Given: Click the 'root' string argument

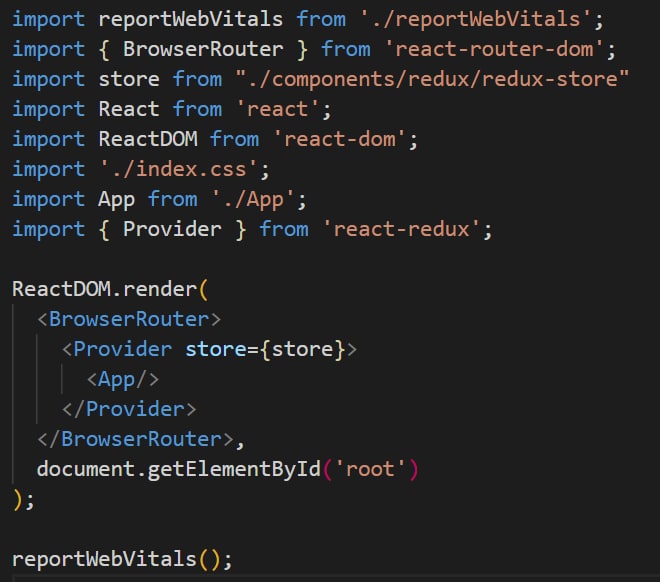Looking at the screenshot, I should pyautogui.click(x=370, y=469).
